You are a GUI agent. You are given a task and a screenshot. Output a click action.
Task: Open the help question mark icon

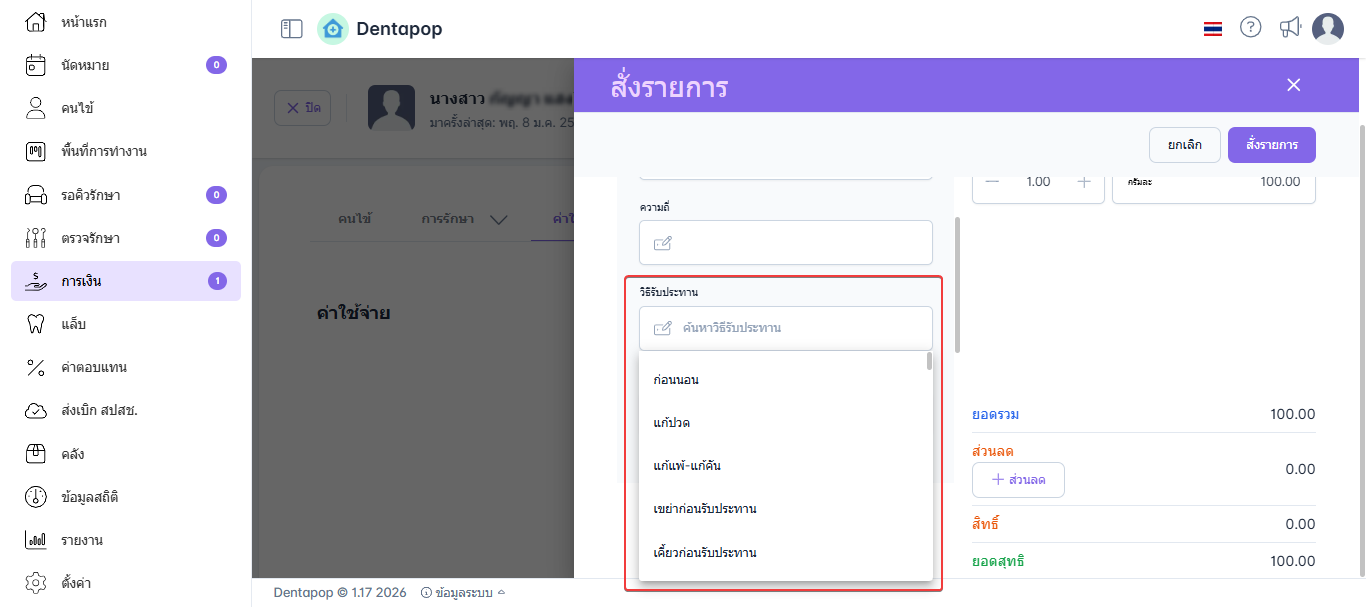click(x=1250, y=28)
